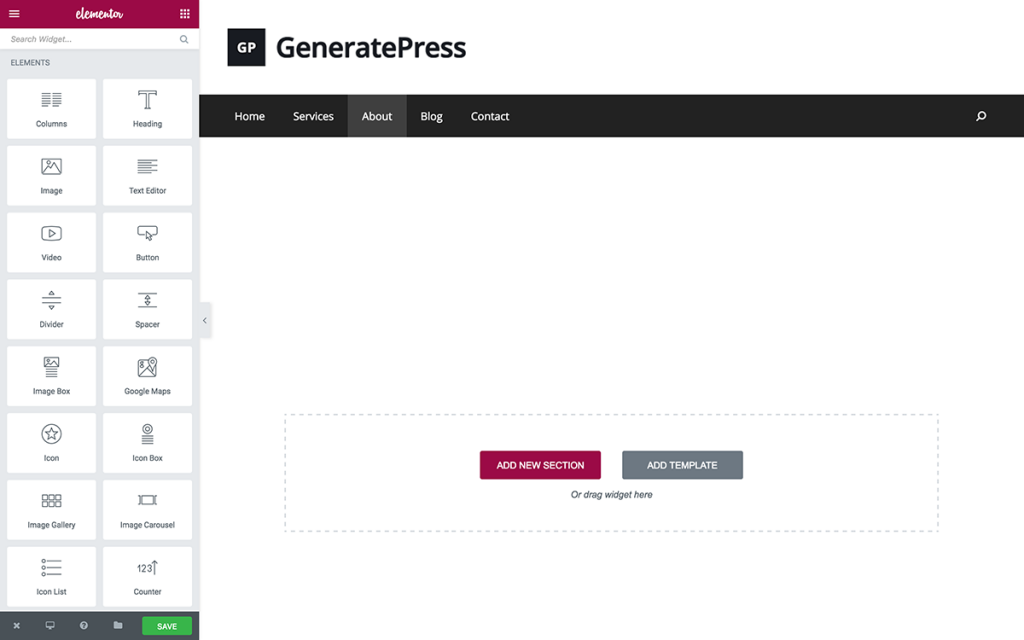Click the help question mark icon
This screenshot has width=1024, height=640.
[84, 626]
